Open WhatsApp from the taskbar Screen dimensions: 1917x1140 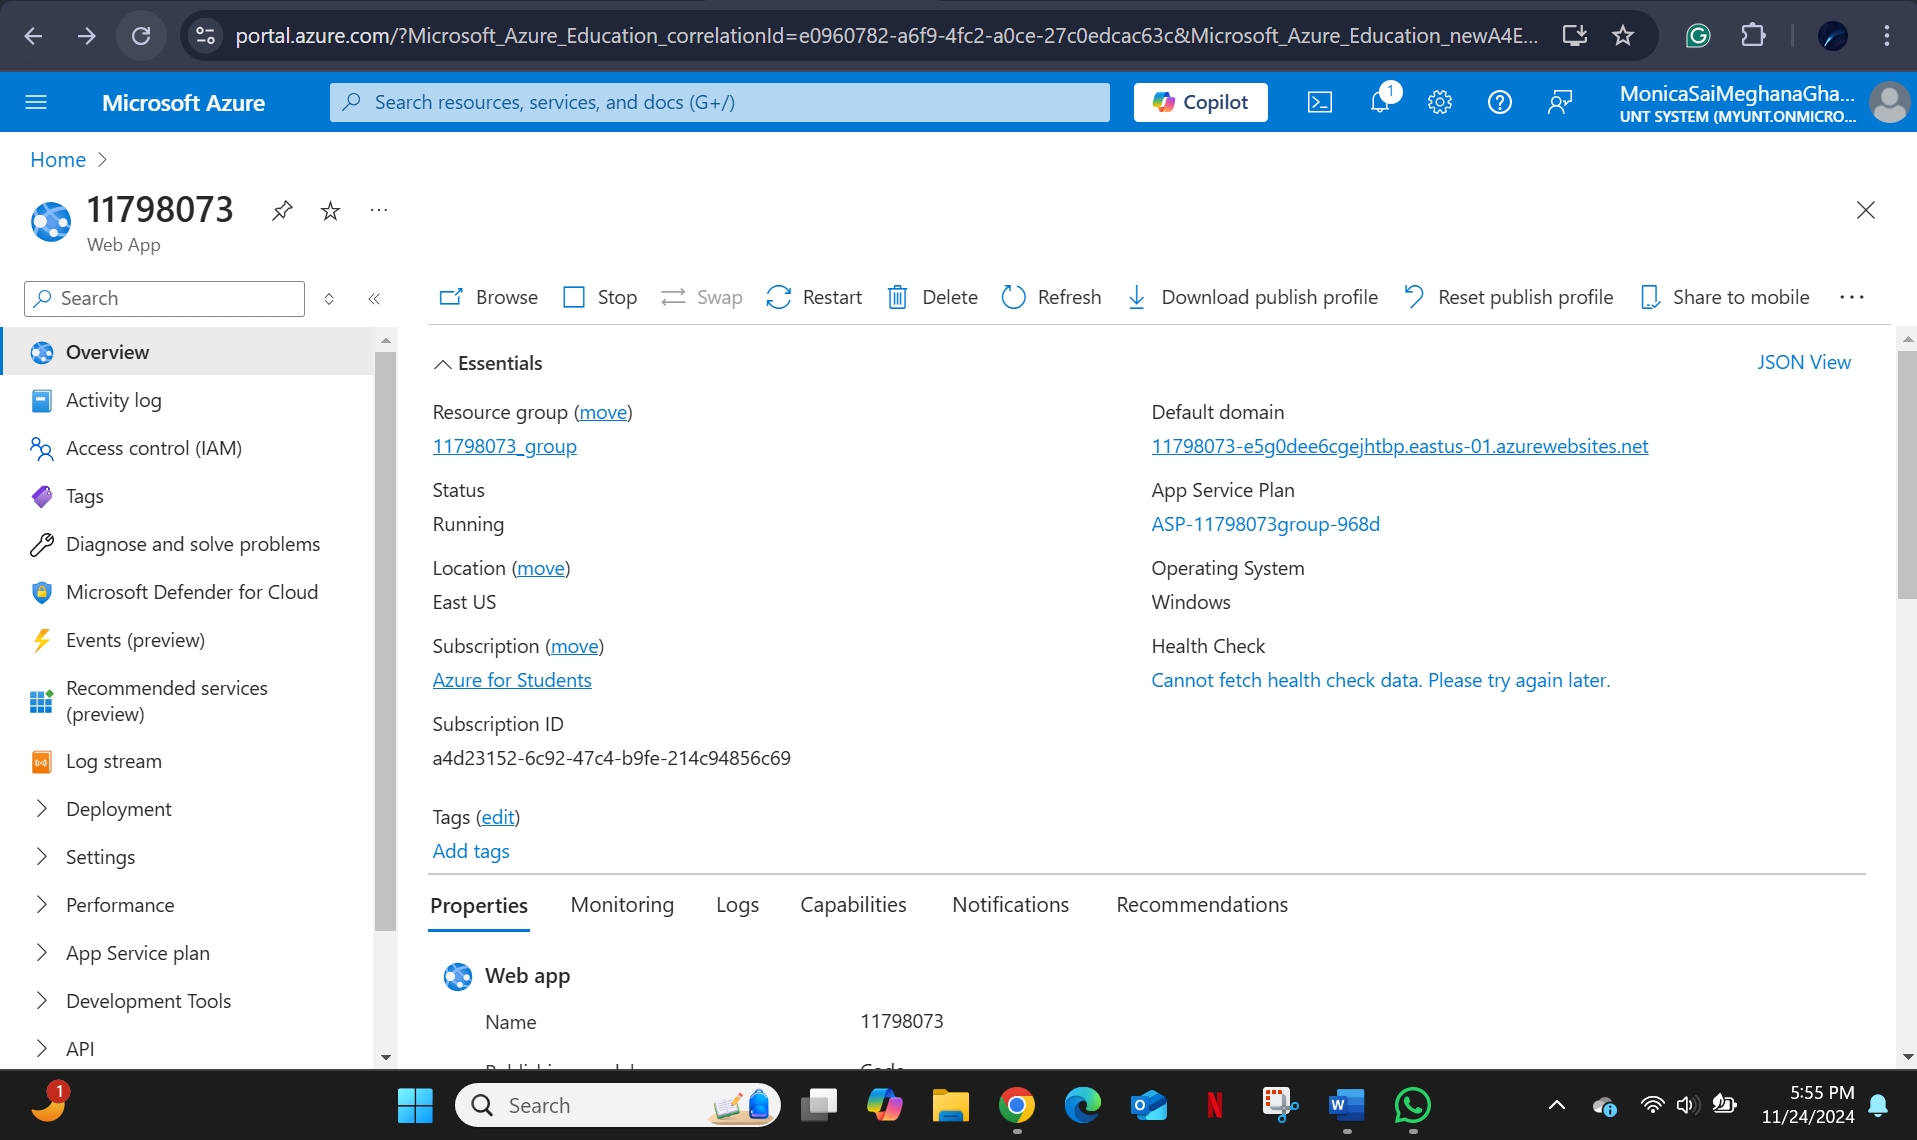point(1413,1105)
